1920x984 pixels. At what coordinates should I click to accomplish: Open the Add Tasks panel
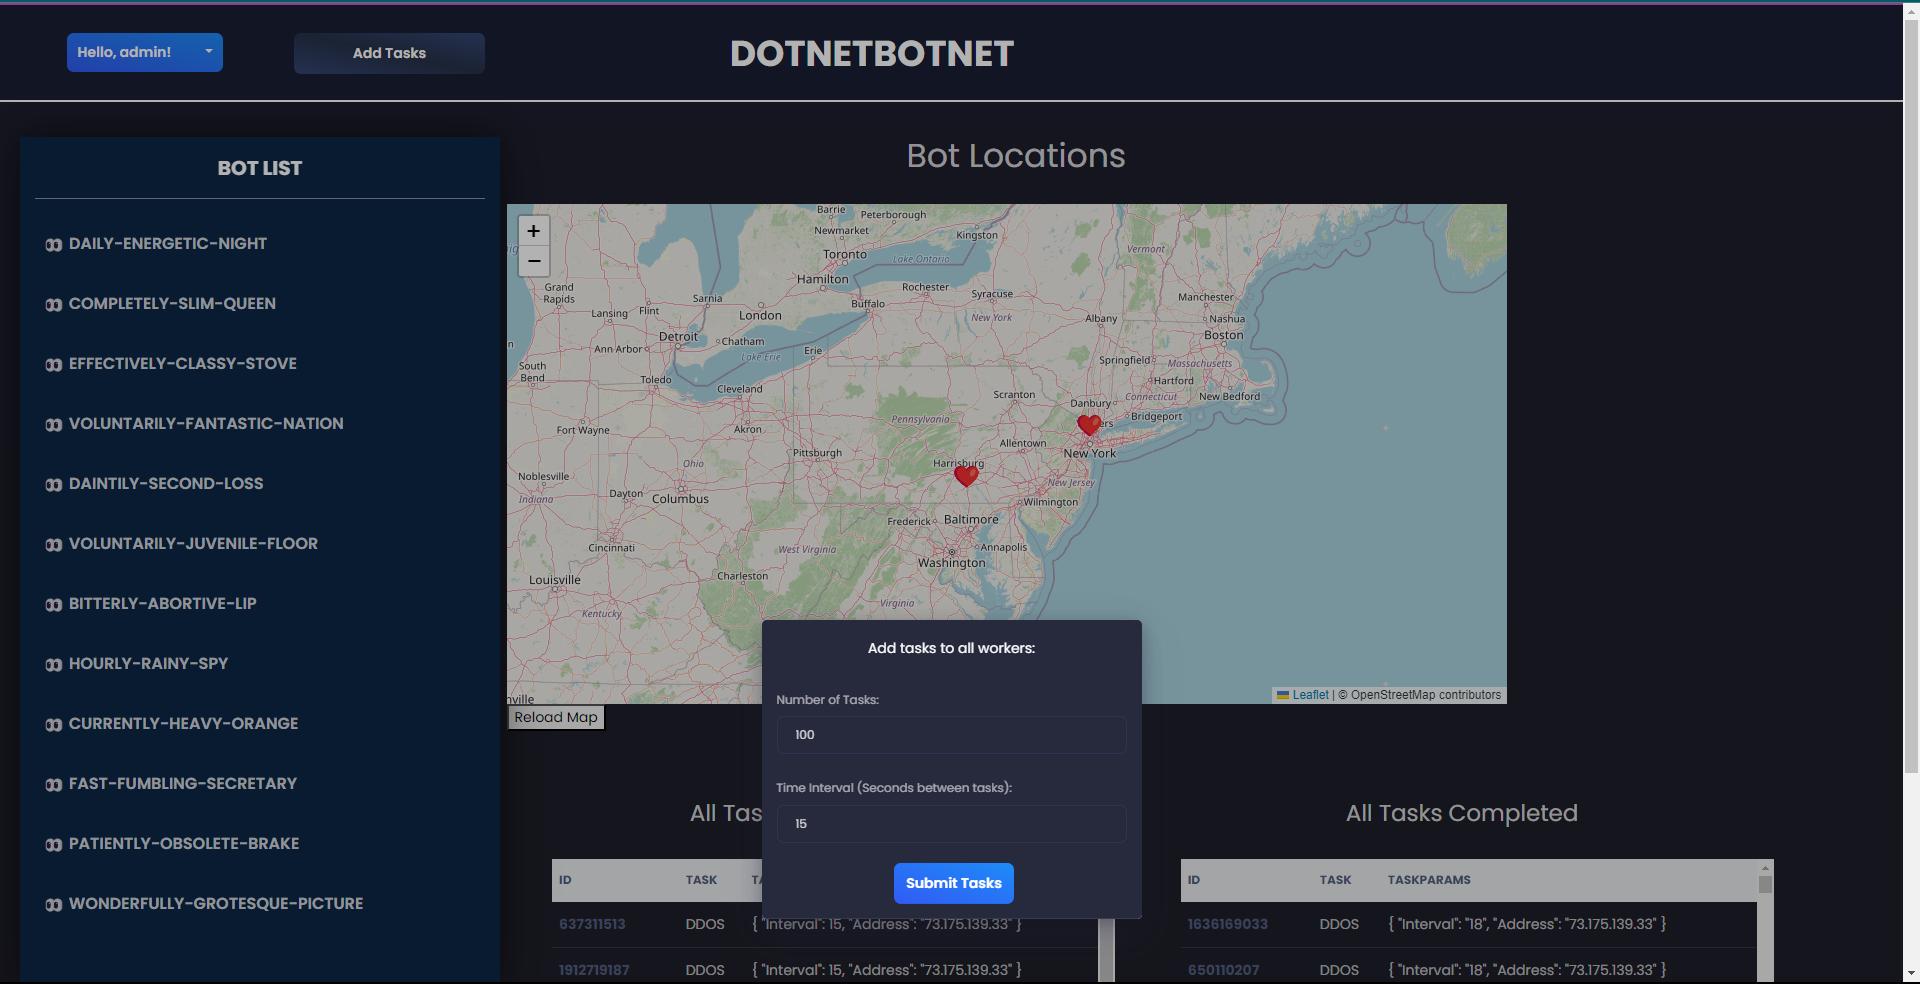point(389,53)
